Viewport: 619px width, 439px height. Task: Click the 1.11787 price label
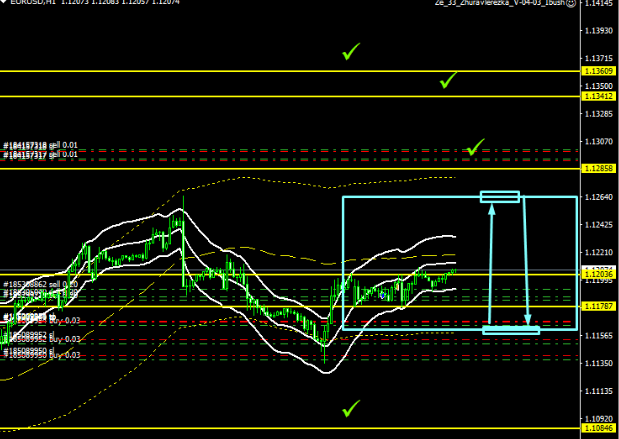(x=596, y=306)
